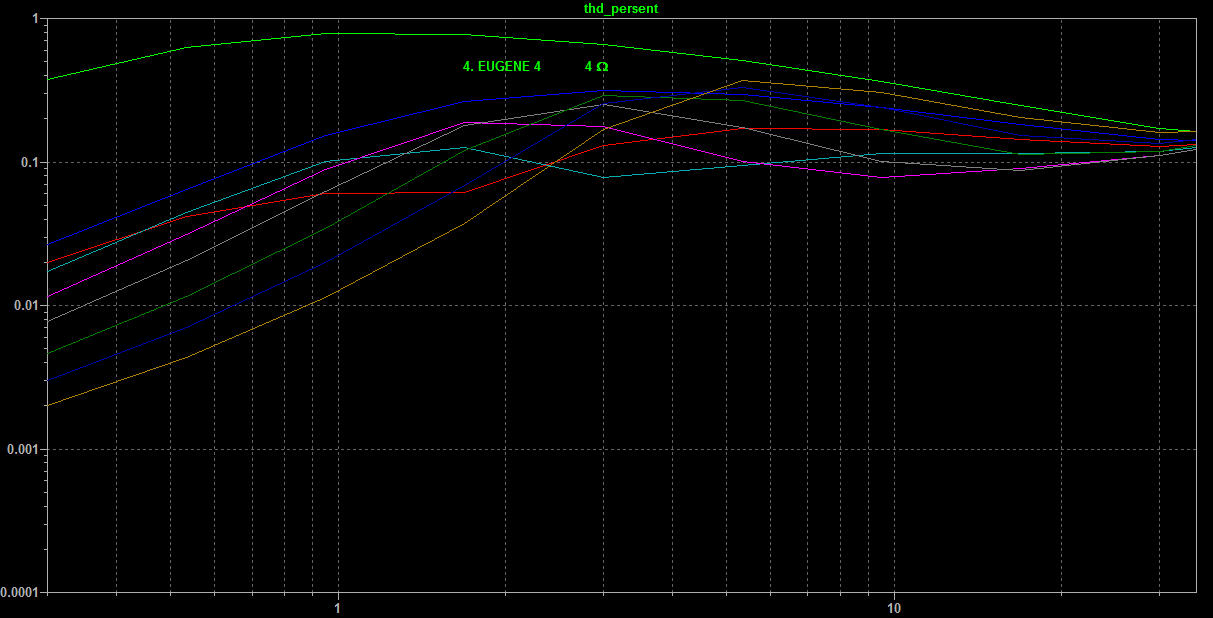Click the 0.001 vertical axis label

(x=24, y=450)
